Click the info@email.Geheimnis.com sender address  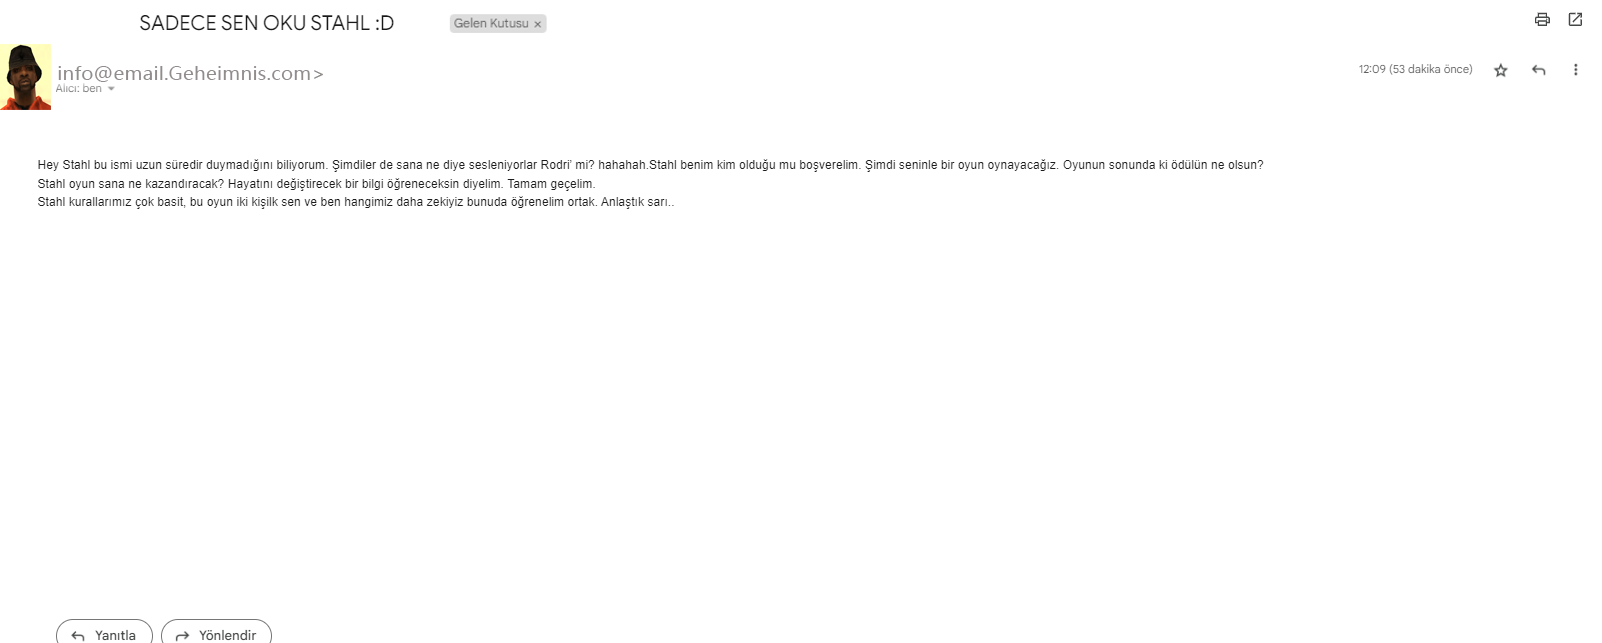pos(190,73)
